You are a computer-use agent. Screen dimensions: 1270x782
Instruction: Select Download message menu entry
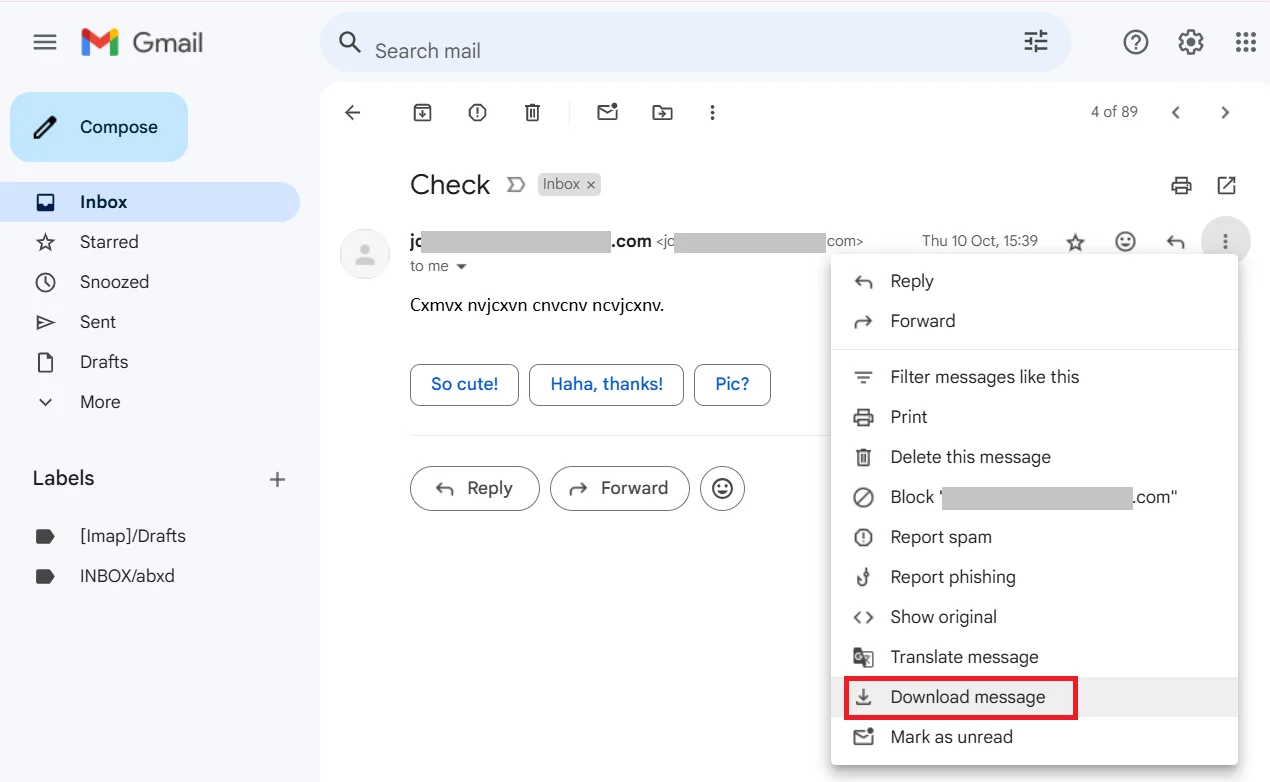coord(1034,697)
